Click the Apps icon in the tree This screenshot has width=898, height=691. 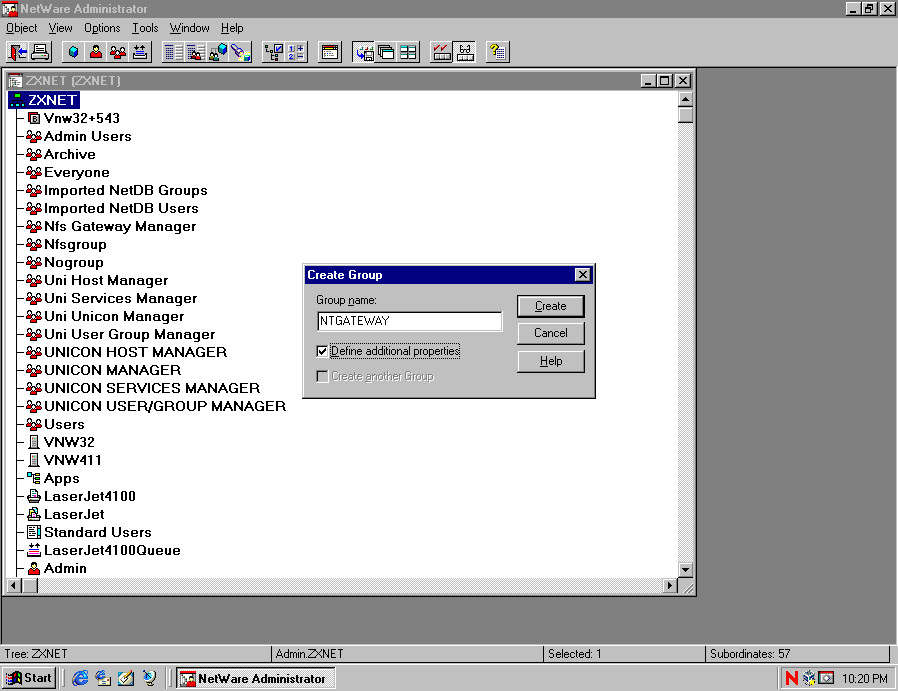click(x=34, y=478)
